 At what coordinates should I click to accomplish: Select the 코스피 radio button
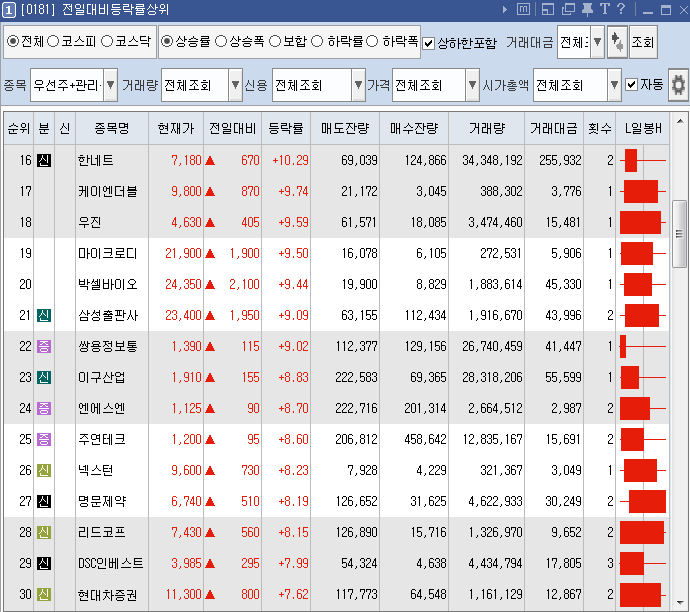[53, 41]
